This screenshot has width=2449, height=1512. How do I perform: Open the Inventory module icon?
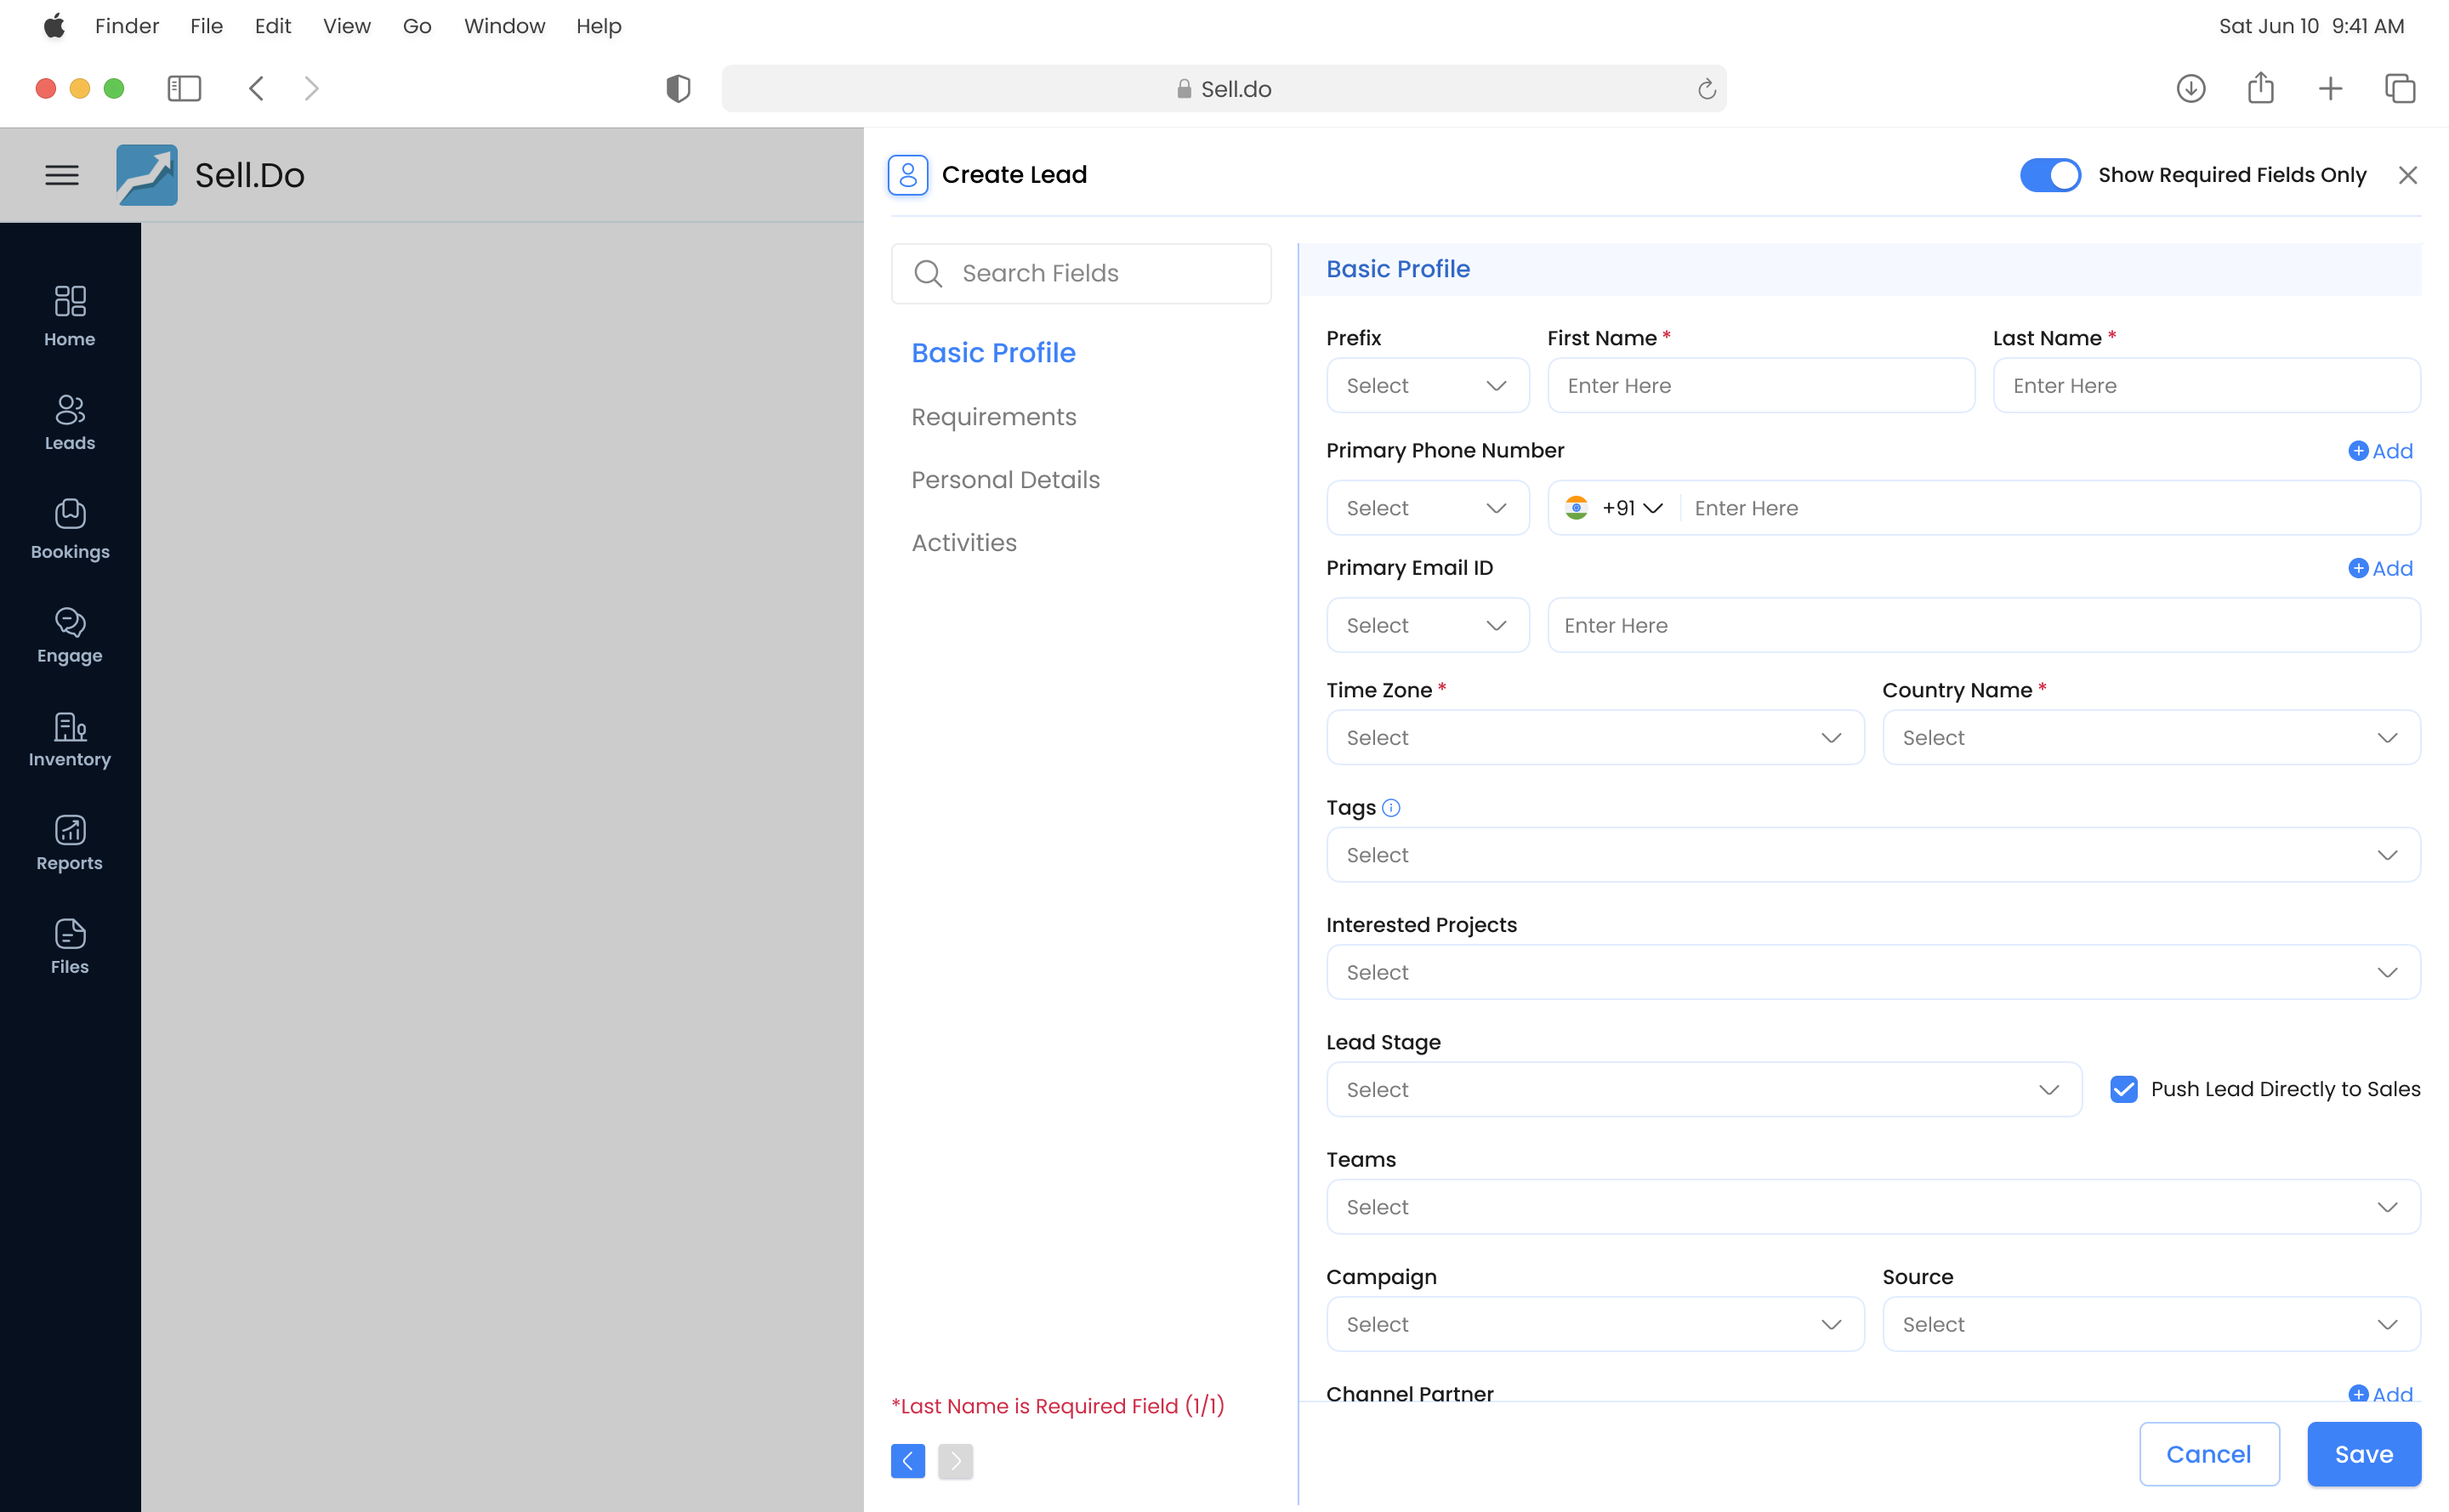point(69,739)
